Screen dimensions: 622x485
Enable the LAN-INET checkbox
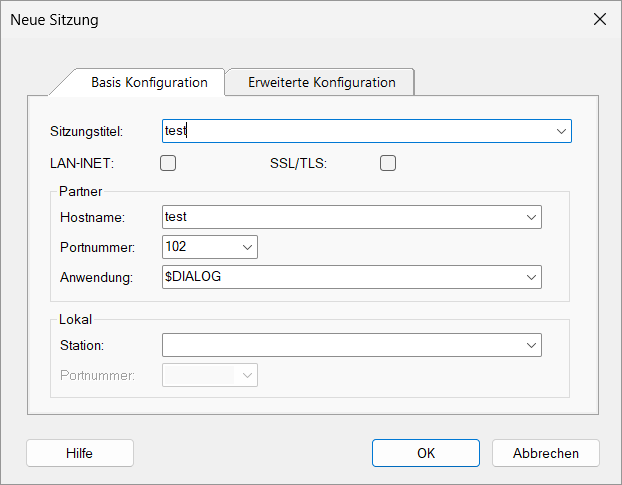(x=168, y=163)
